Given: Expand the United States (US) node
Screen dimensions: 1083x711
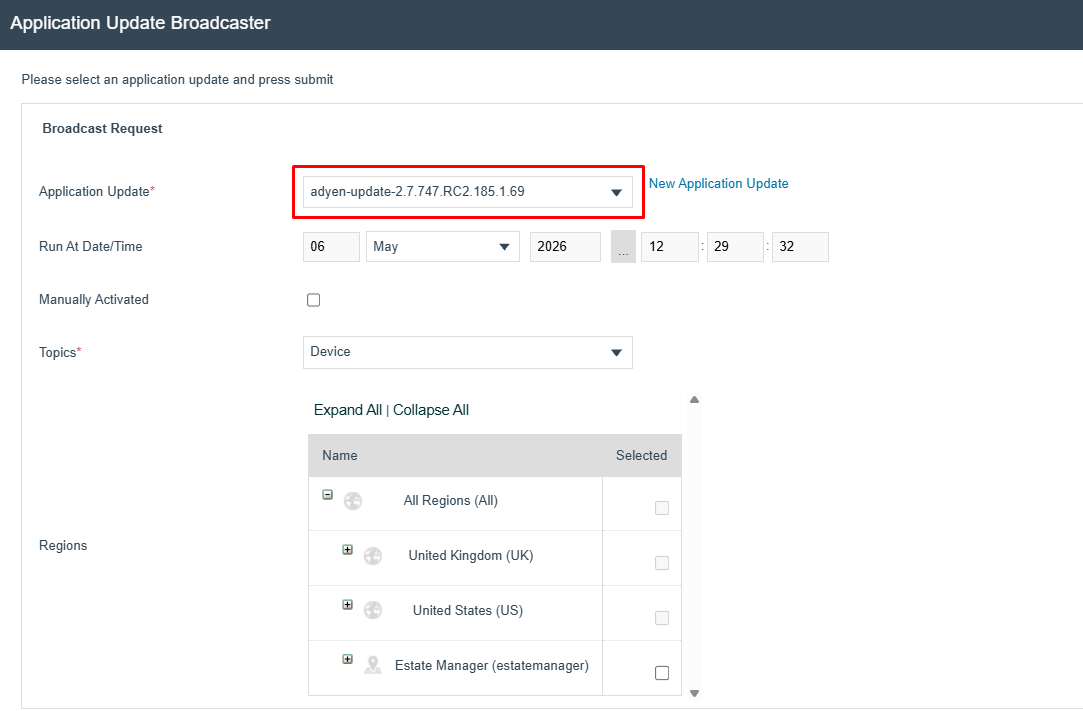Looking at the screenshot, I should click(347, 605).
